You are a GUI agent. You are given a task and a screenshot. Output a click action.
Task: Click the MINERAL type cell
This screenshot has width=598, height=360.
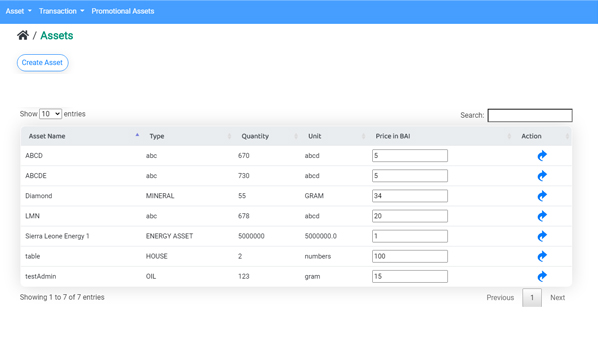pos(160,196)
